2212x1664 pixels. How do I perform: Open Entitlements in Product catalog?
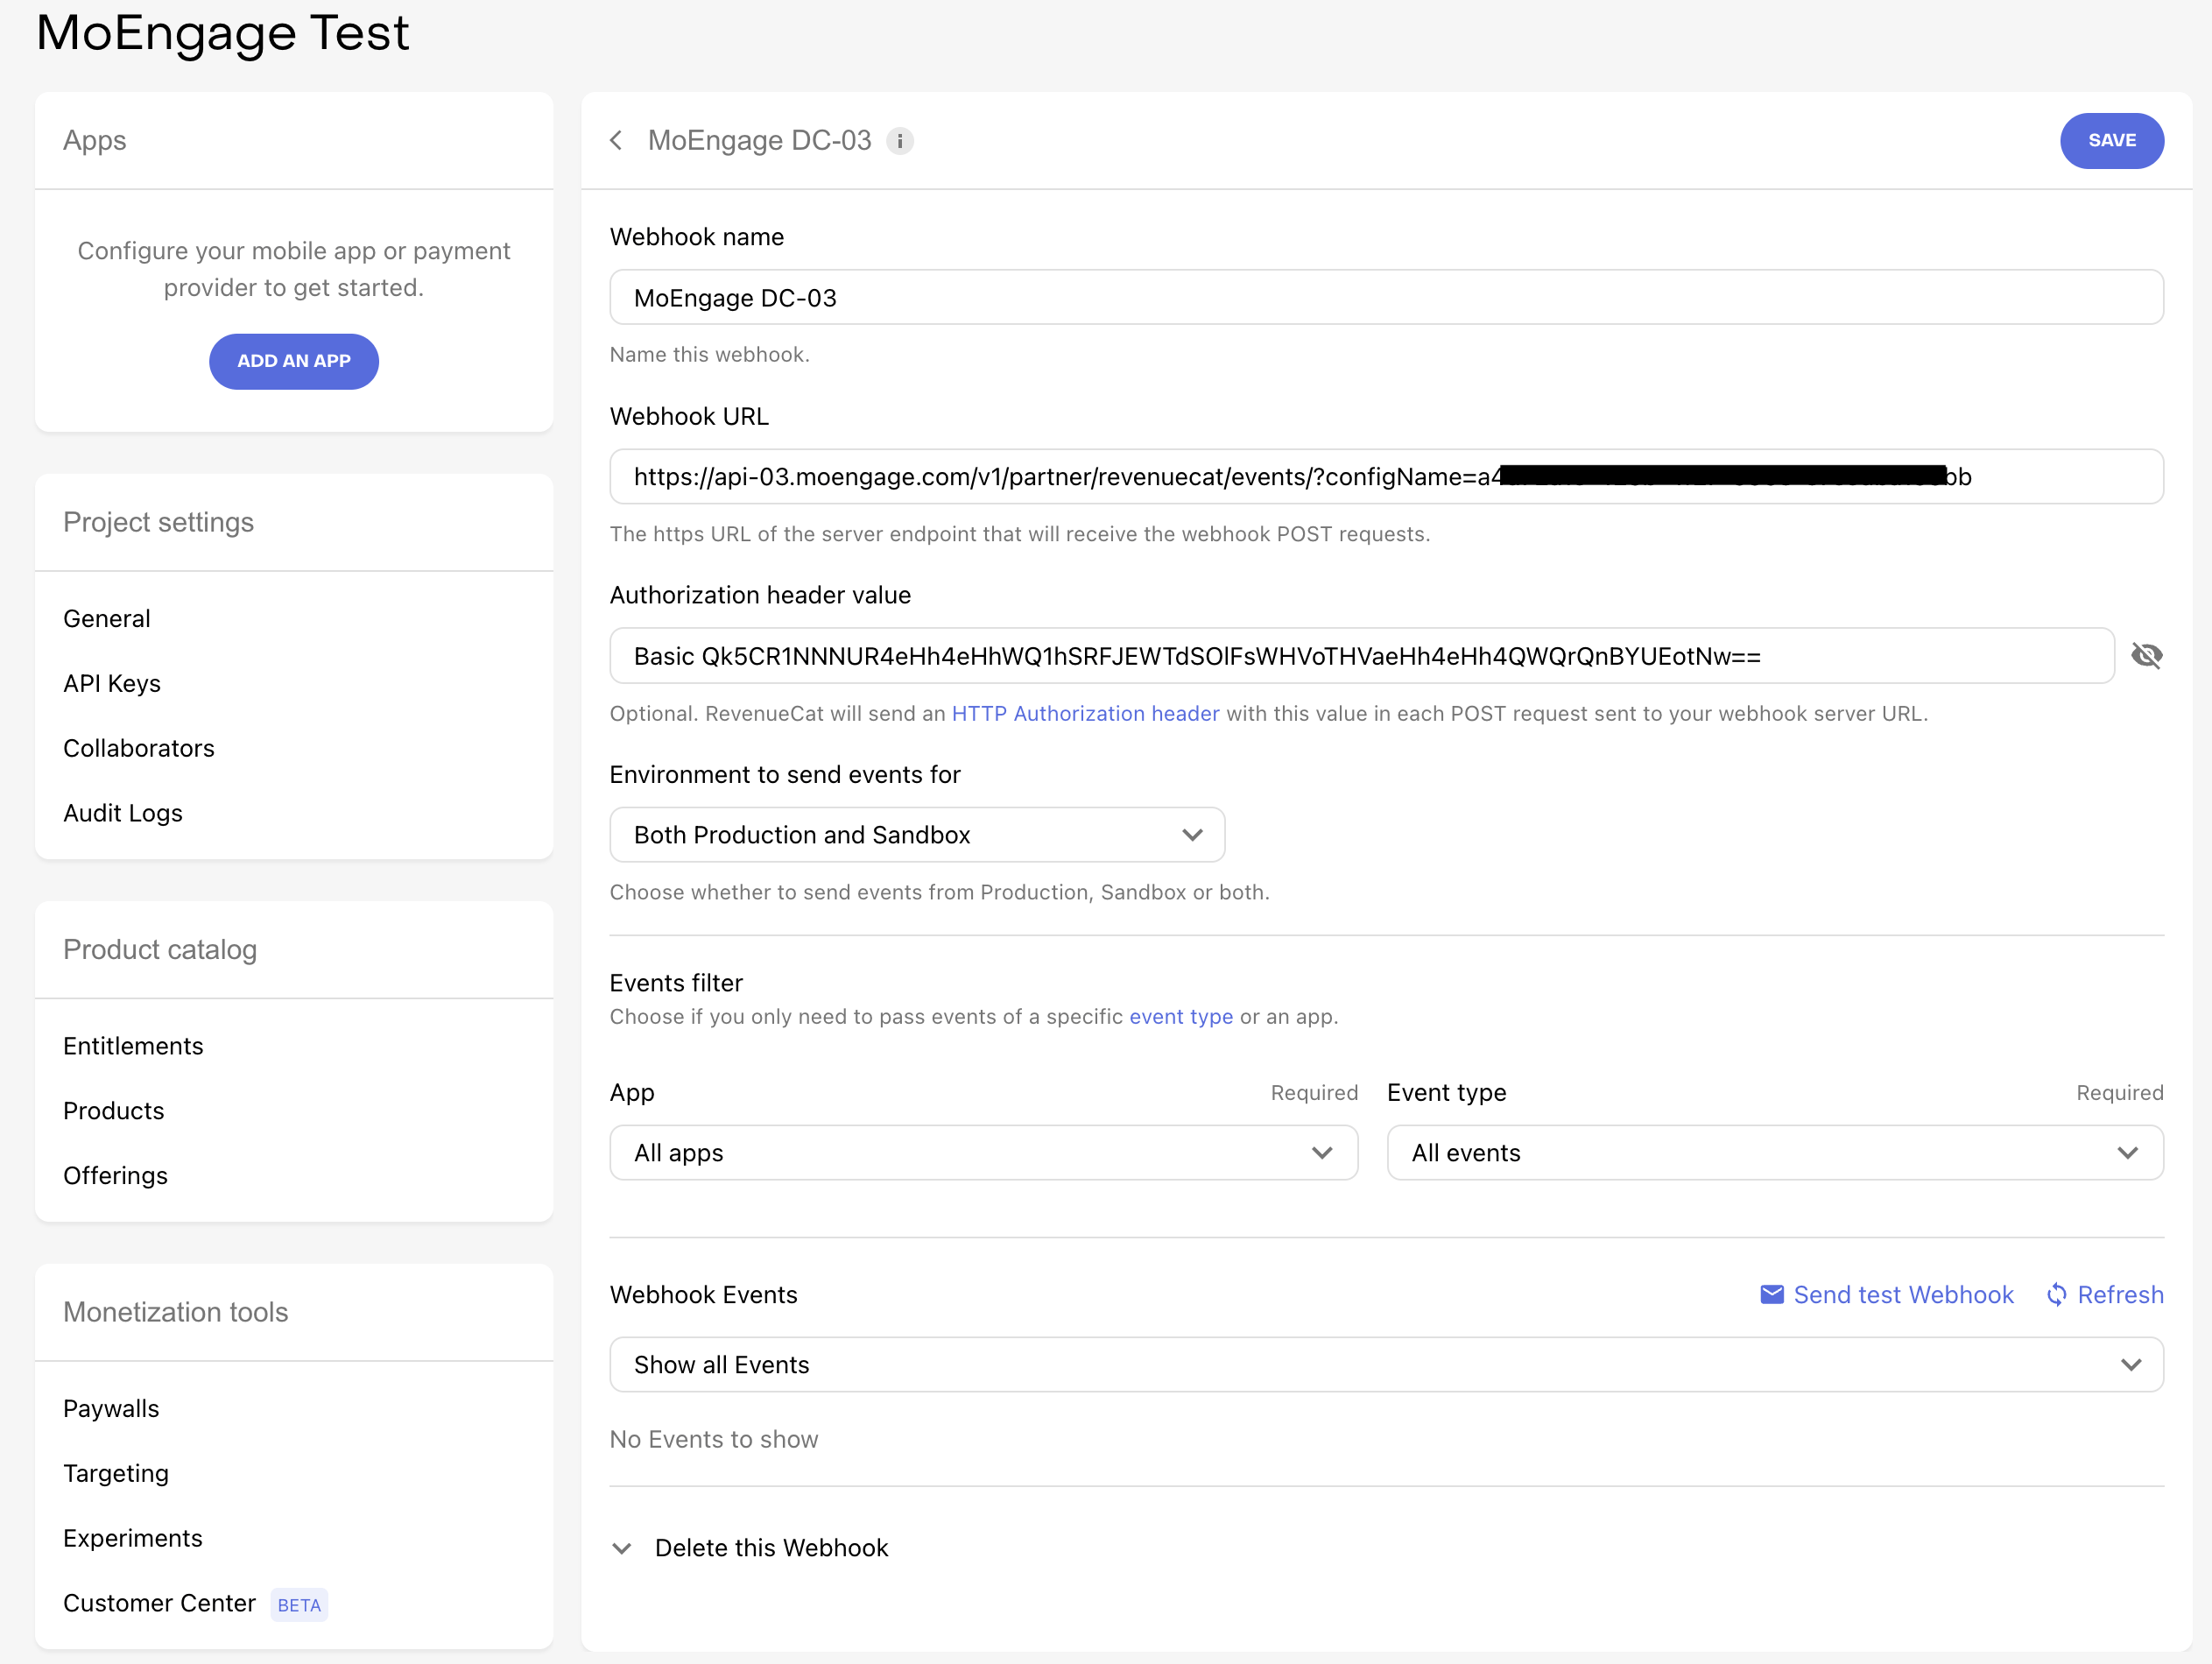click(x=133, y=1046)
